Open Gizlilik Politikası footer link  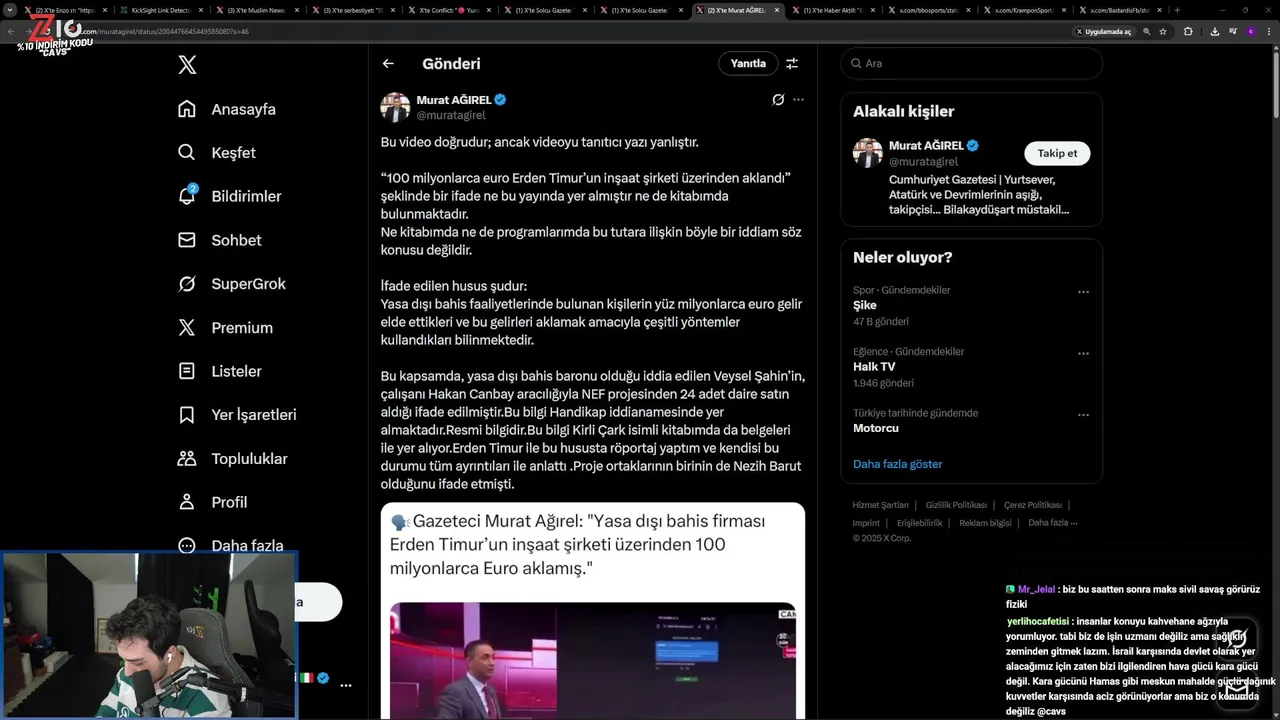[x=956, y=505]
